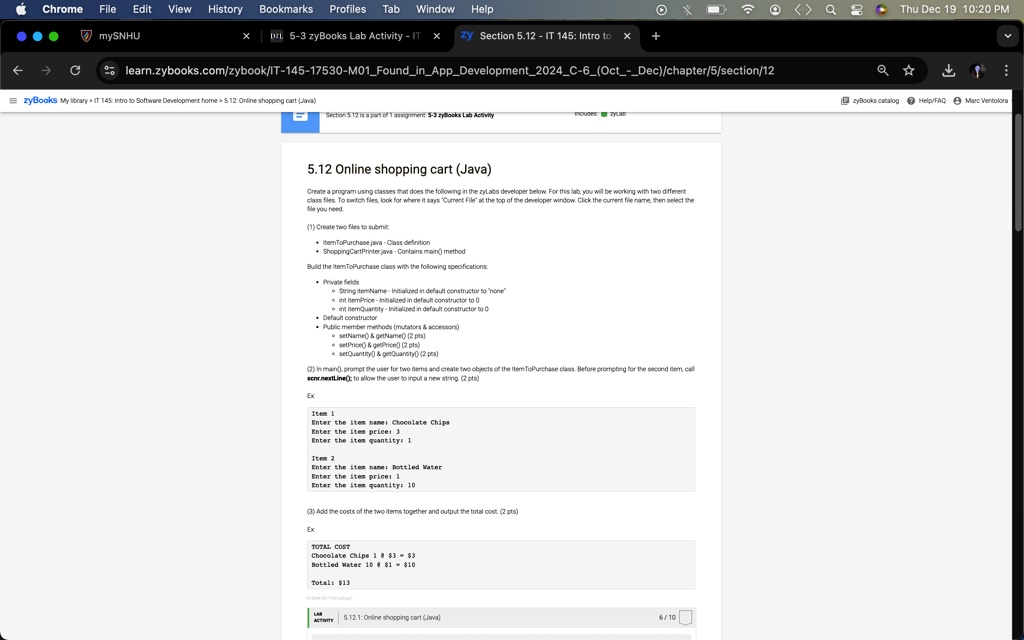Click the site permissions icon in address bar
This screenshot has height=640, width=1024.
coord(108,72)
